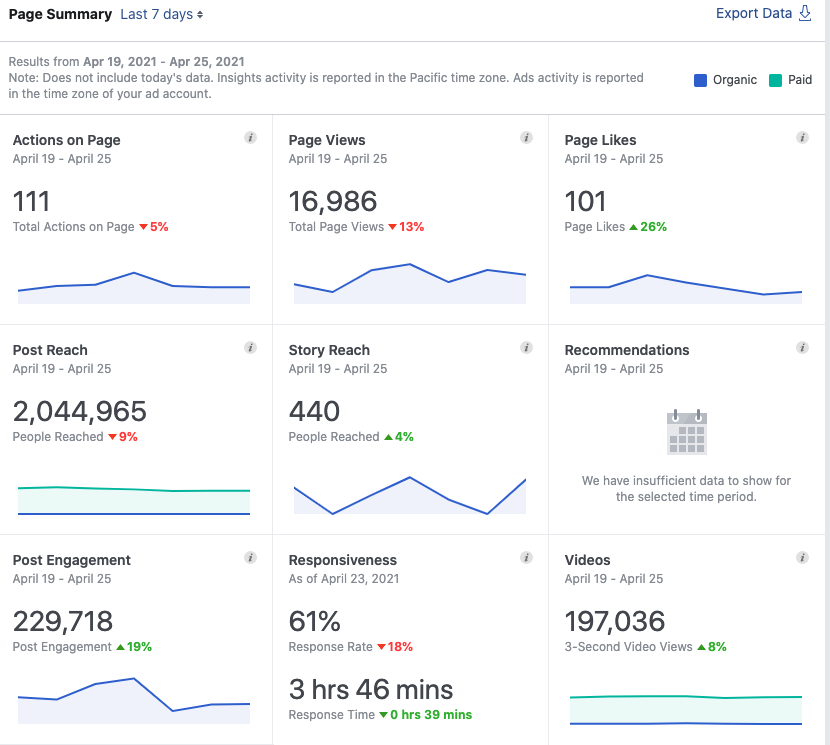
Task: Click the green Paid legend swatch
Action: click(775, 80)
